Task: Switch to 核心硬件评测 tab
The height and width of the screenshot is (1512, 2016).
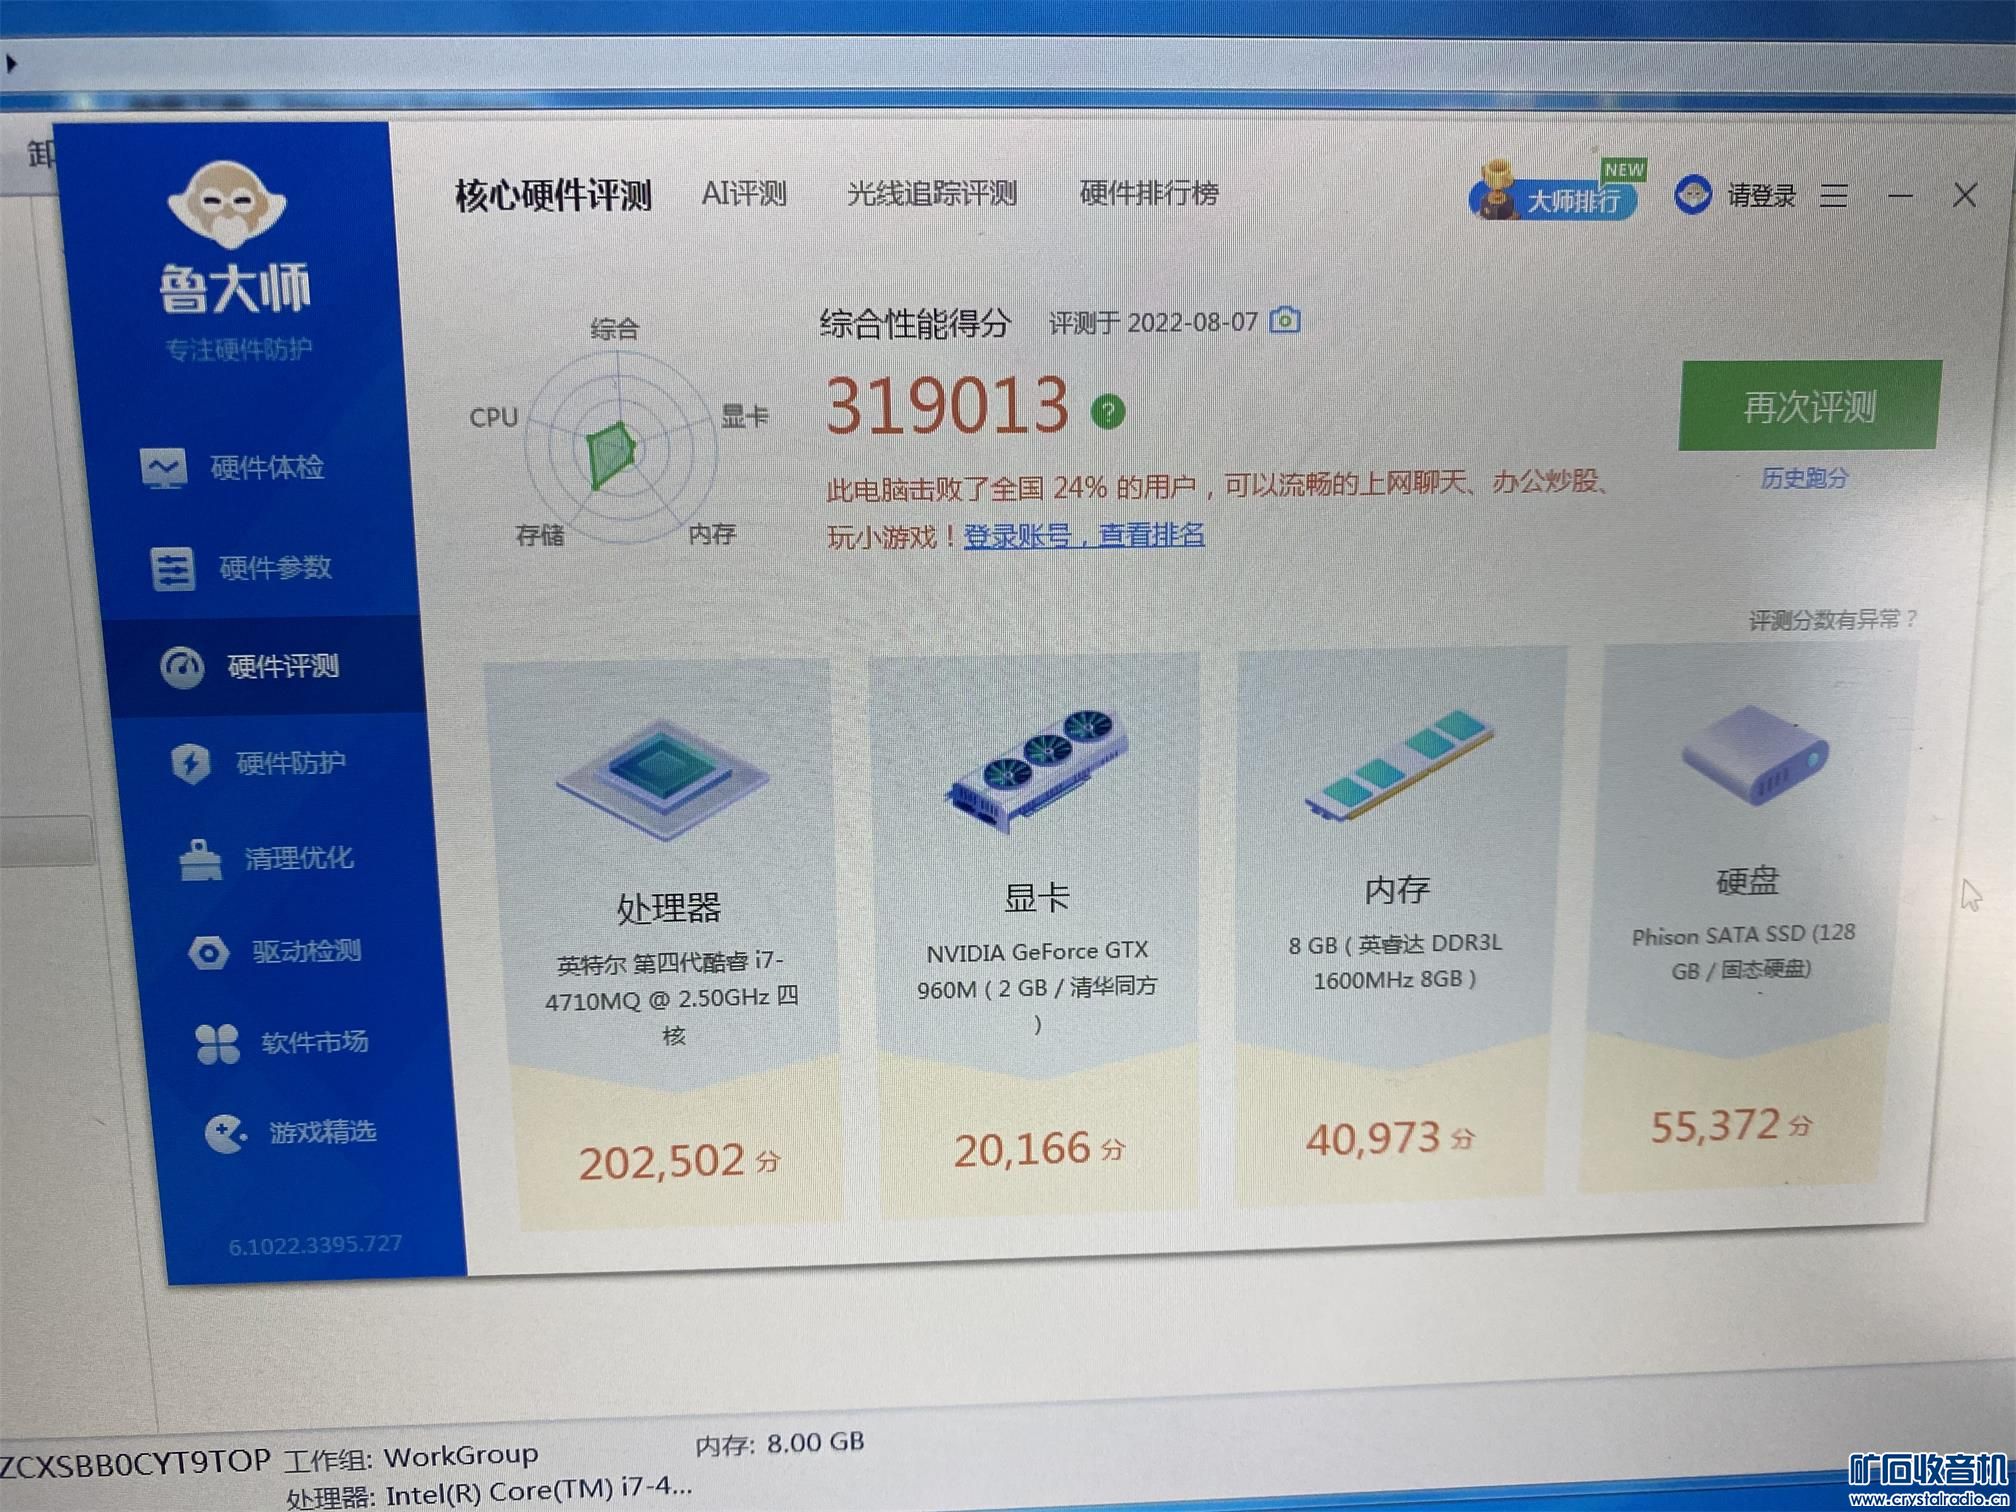Action: click(553, 195)
